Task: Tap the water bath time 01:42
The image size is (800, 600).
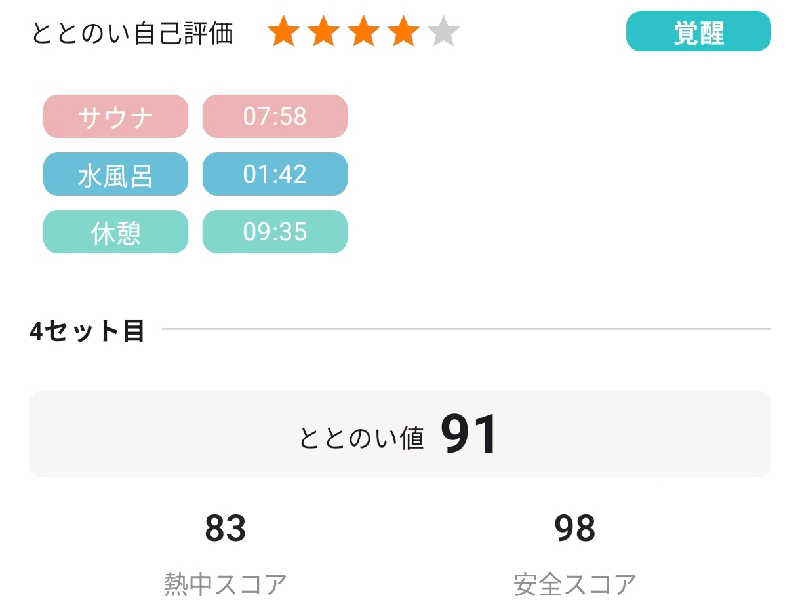Action: coord(275,174)
